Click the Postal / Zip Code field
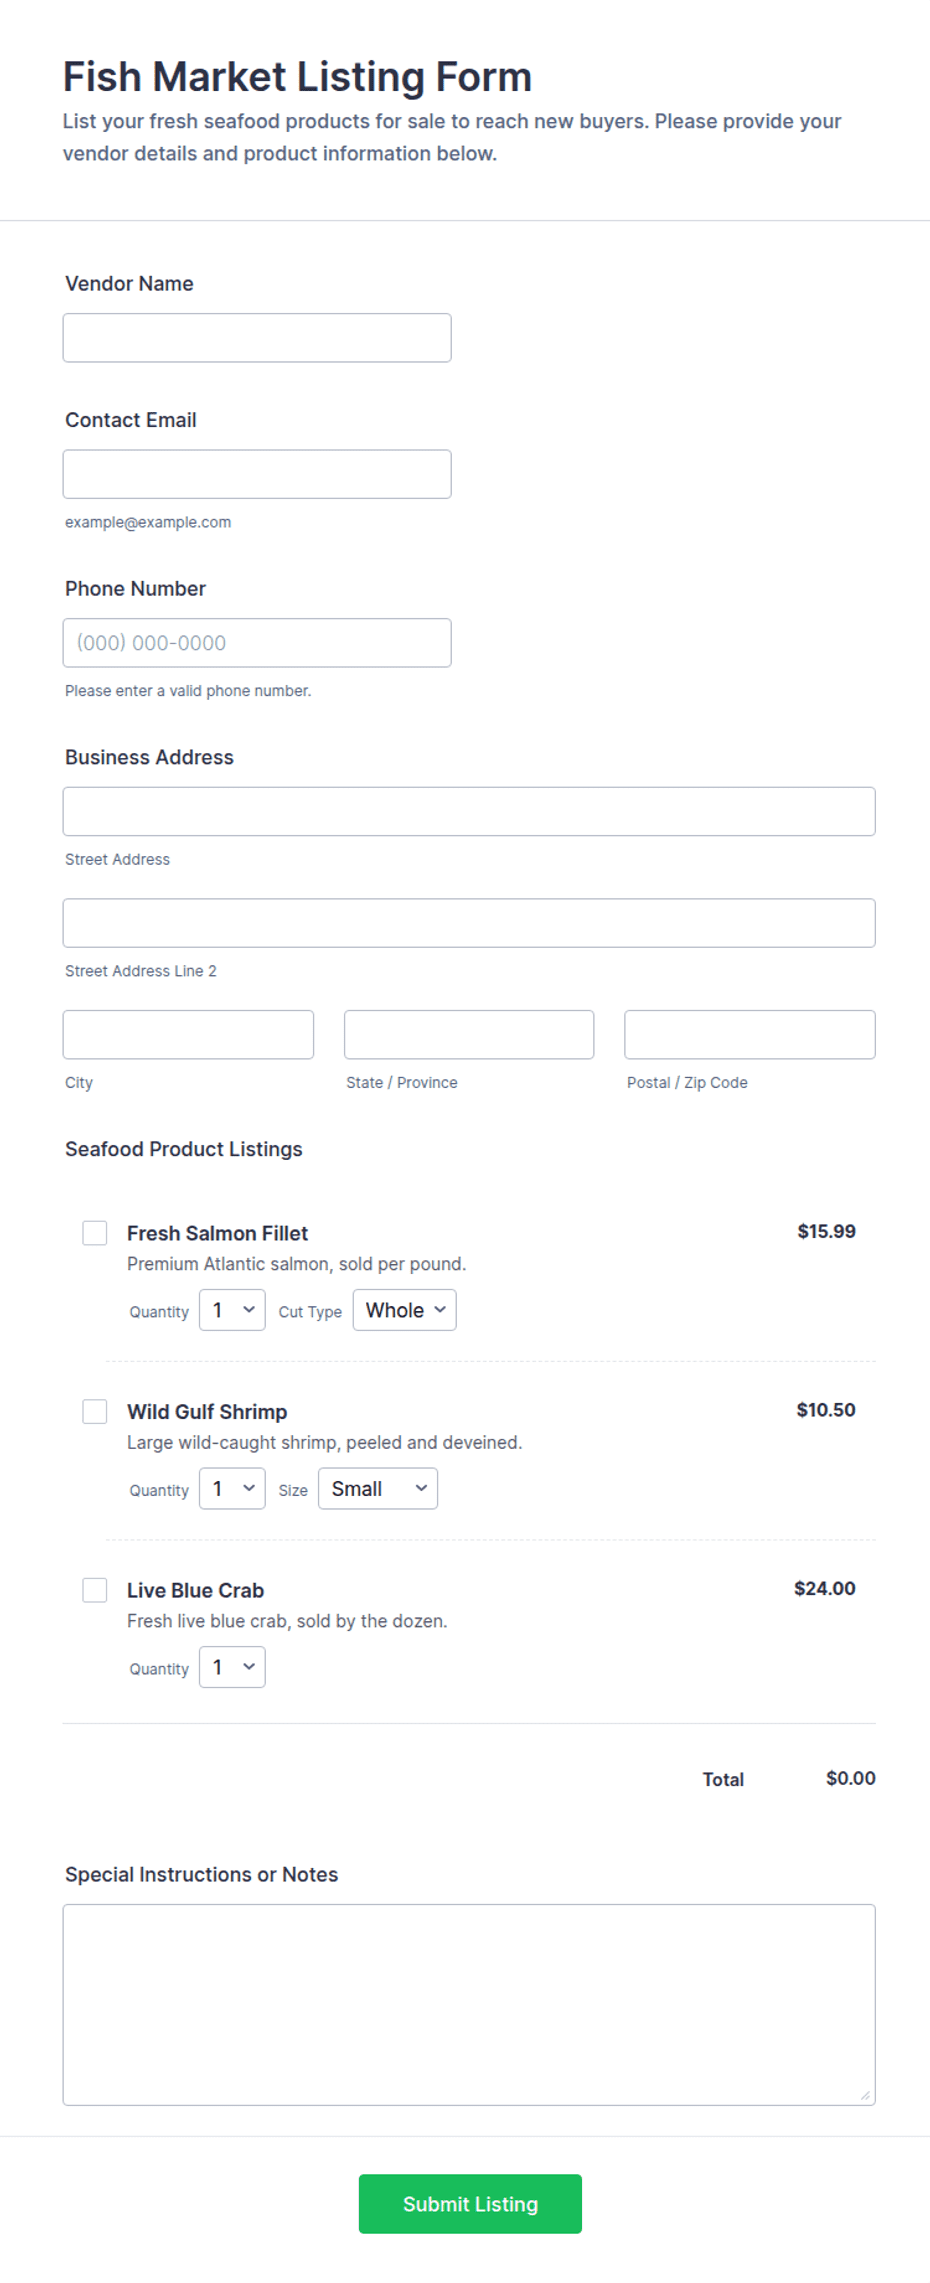Viewport: 930px width, 2283px height. coord(750,1035)
